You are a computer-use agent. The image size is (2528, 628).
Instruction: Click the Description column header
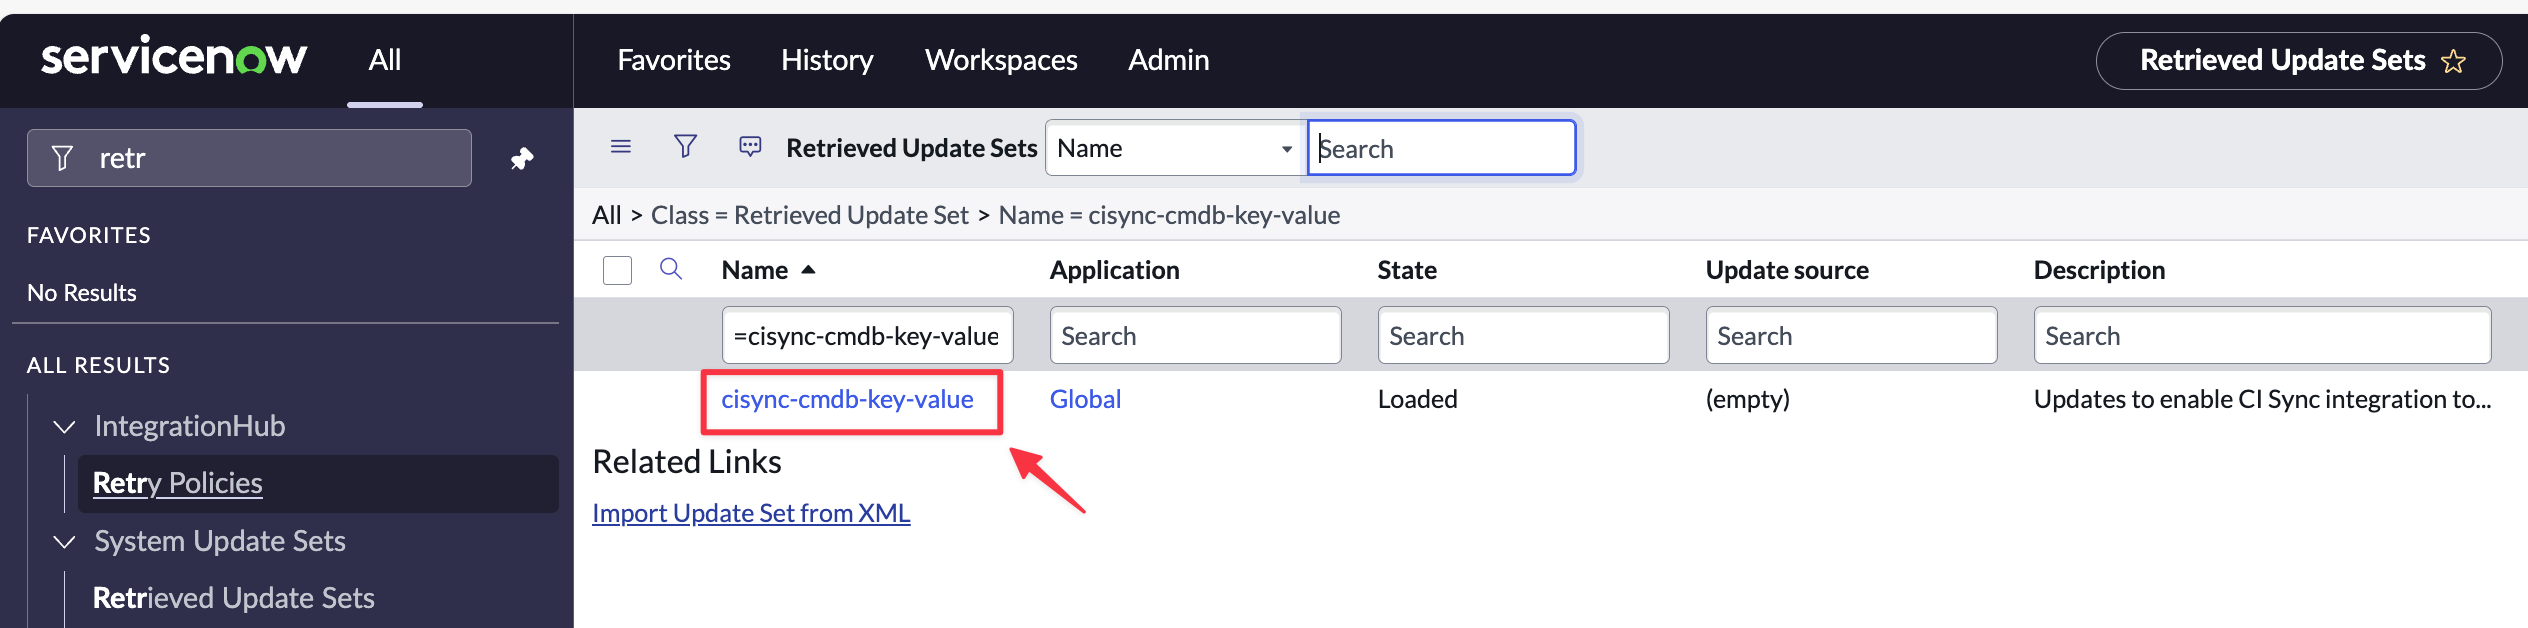(2099, 270)
